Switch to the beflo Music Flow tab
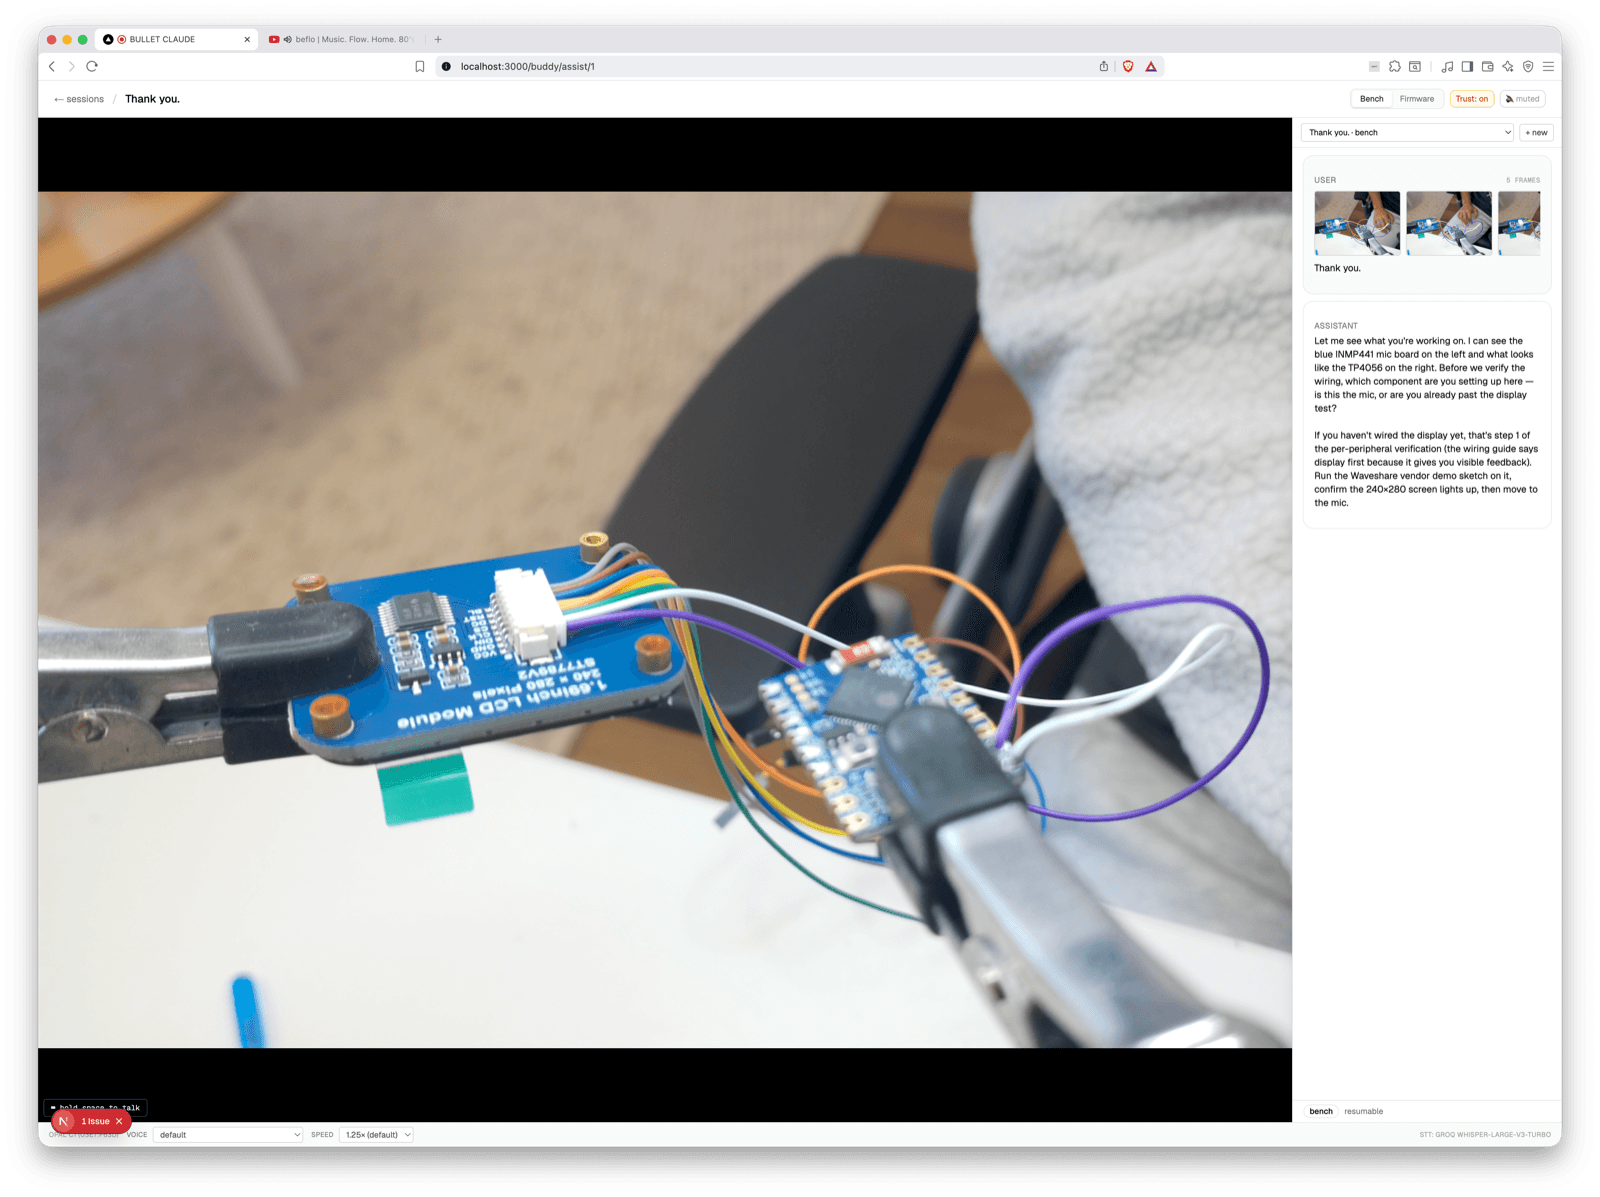 point(342,40)
